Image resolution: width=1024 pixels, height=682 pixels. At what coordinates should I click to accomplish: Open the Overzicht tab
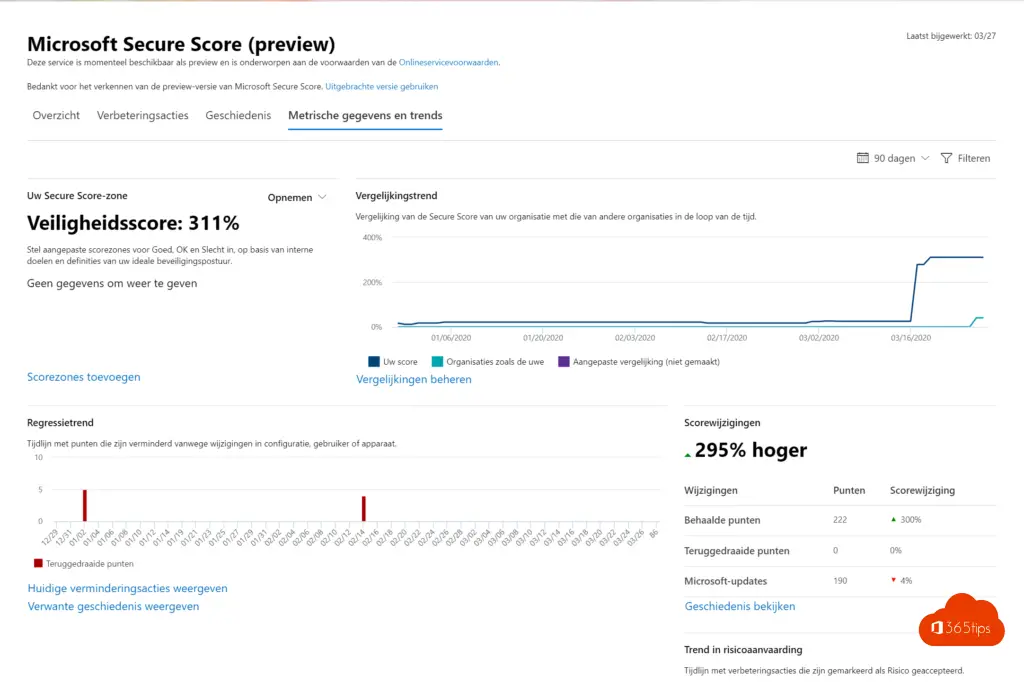pyautogui.click(x=56, y=116)
